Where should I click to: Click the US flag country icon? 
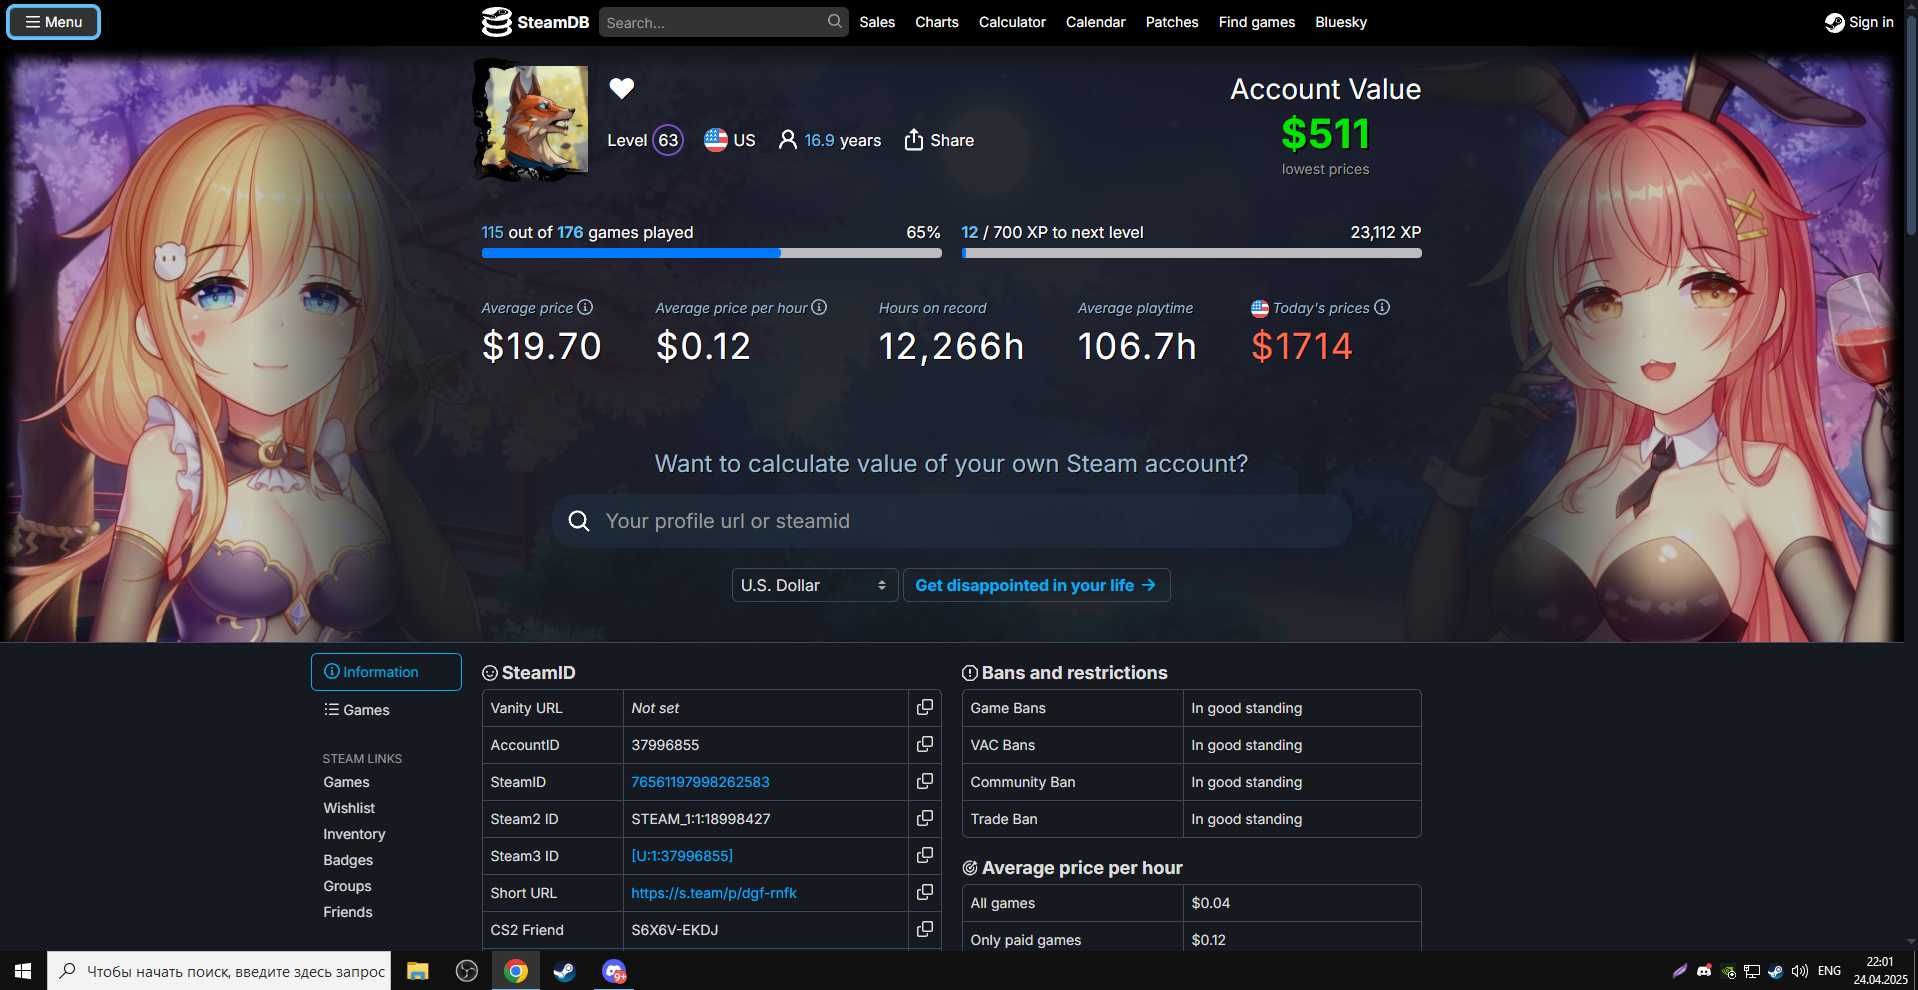[715, 140]
